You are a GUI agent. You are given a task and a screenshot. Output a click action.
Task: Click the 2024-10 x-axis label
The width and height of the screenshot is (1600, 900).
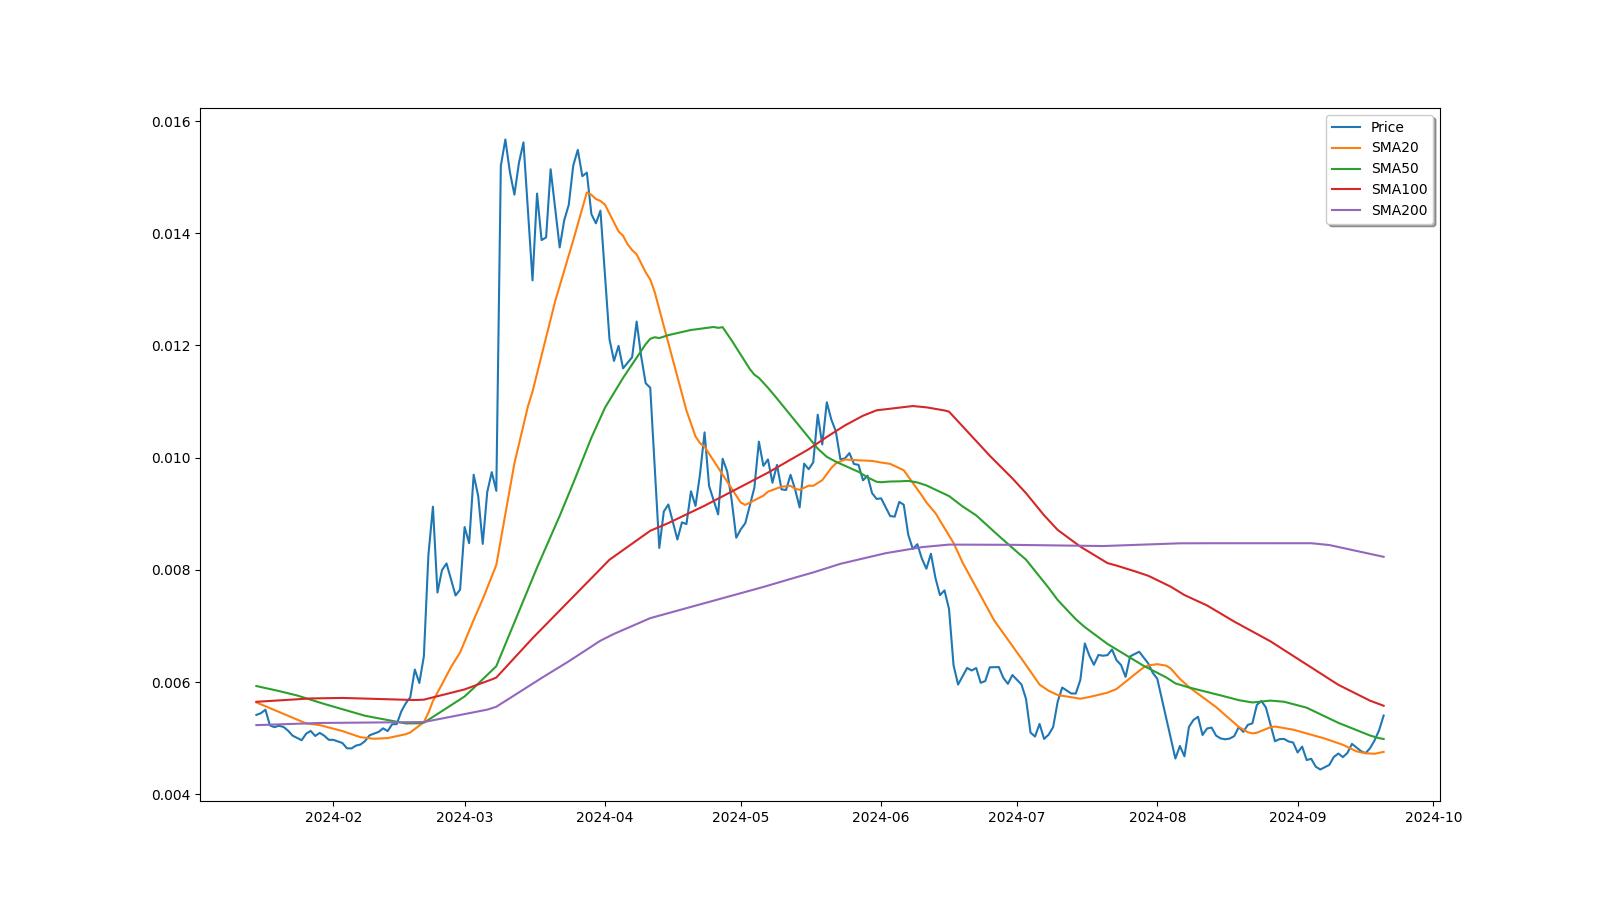pos(1434,817)
